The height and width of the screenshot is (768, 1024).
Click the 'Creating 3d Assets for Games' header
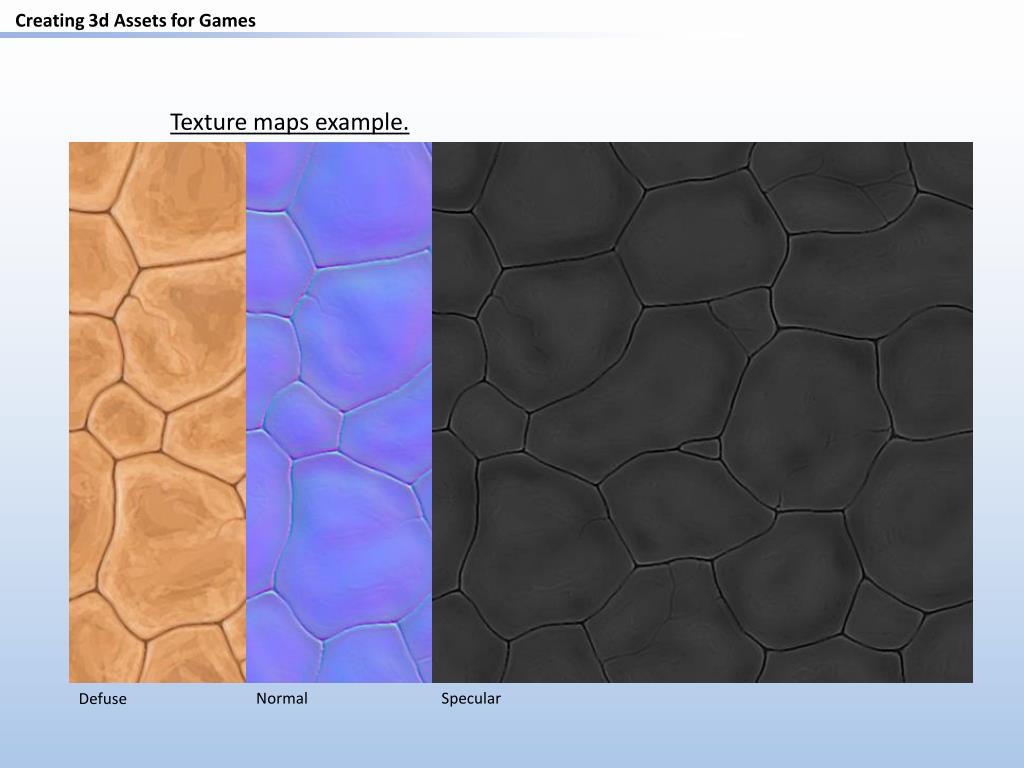(x=135, y=21)
